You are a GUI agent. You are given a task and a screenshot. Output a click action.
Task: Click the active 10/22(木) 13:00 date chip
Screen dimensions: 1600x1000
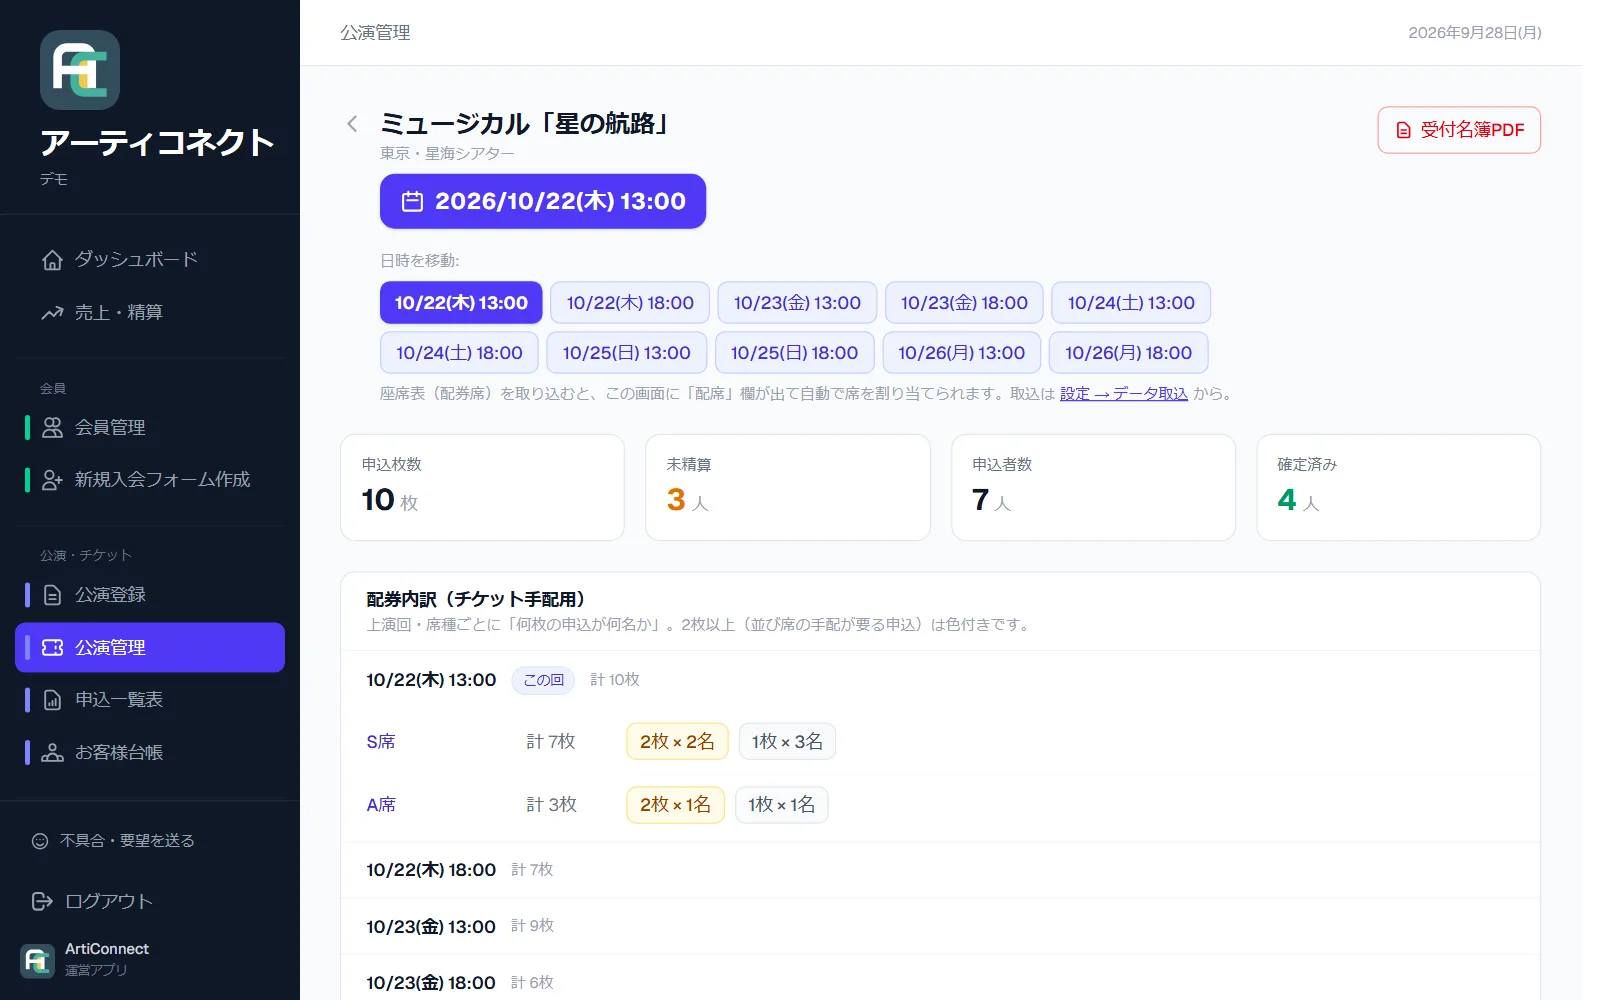[461, 303]
